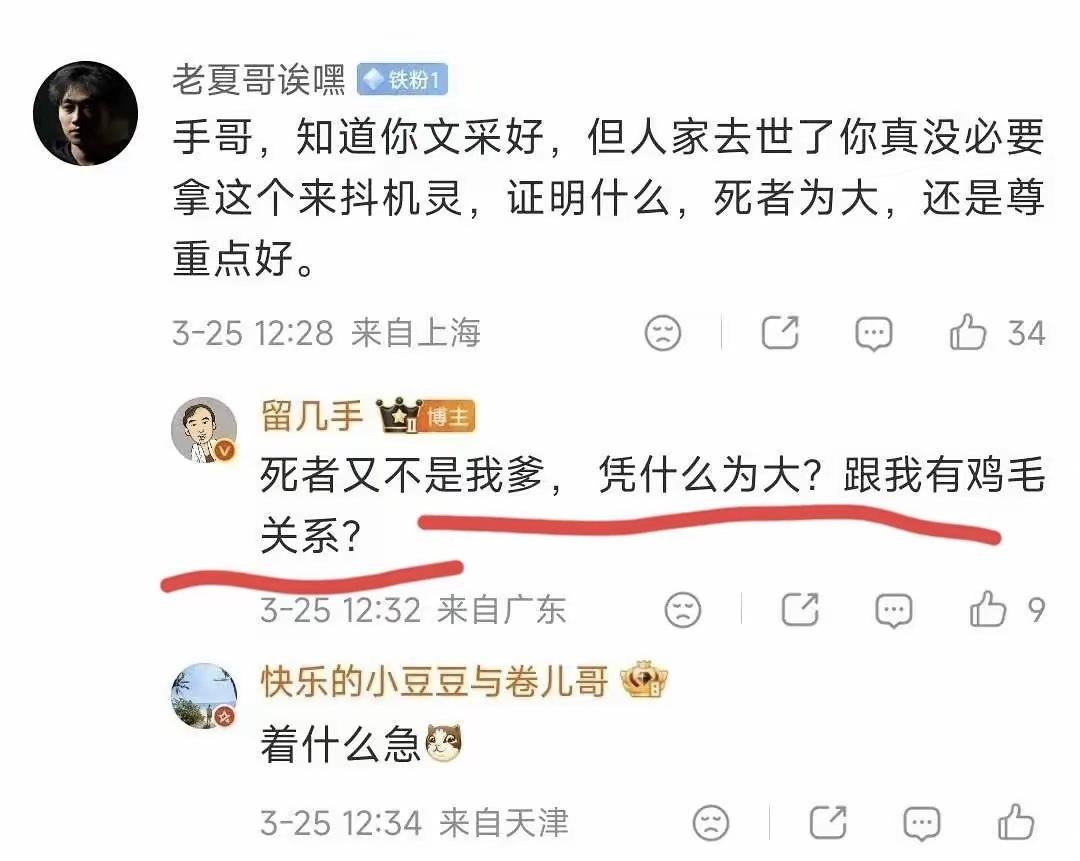Open username 留几手
Image resolution: width=1080 pixels, height=861 pixels.
(x=312, y=416)
